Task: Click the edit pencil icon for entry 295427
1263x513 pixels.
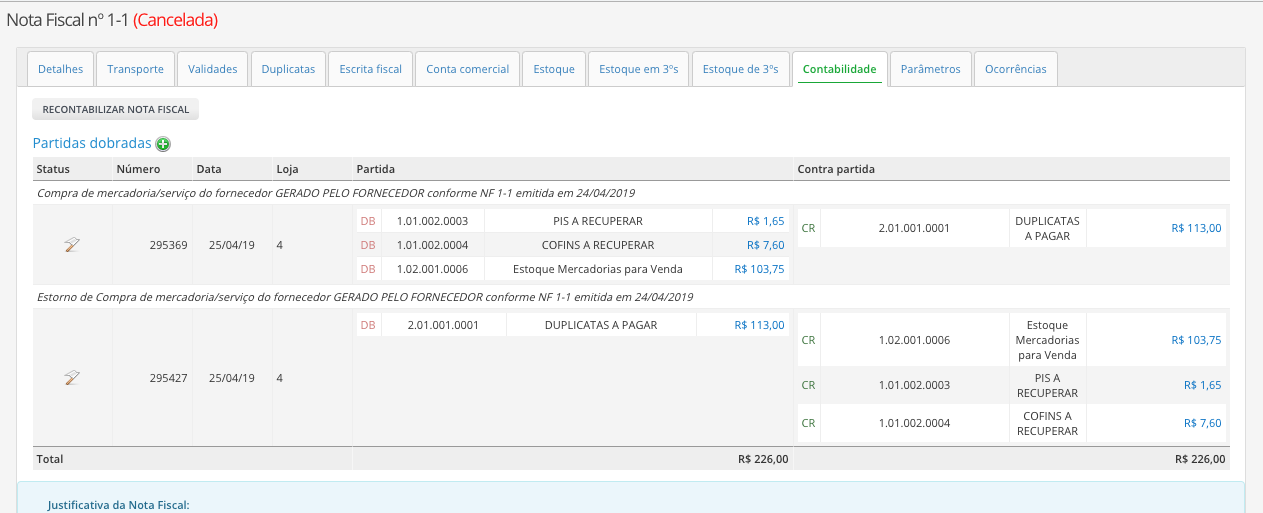Action: [x=72, y=378]
